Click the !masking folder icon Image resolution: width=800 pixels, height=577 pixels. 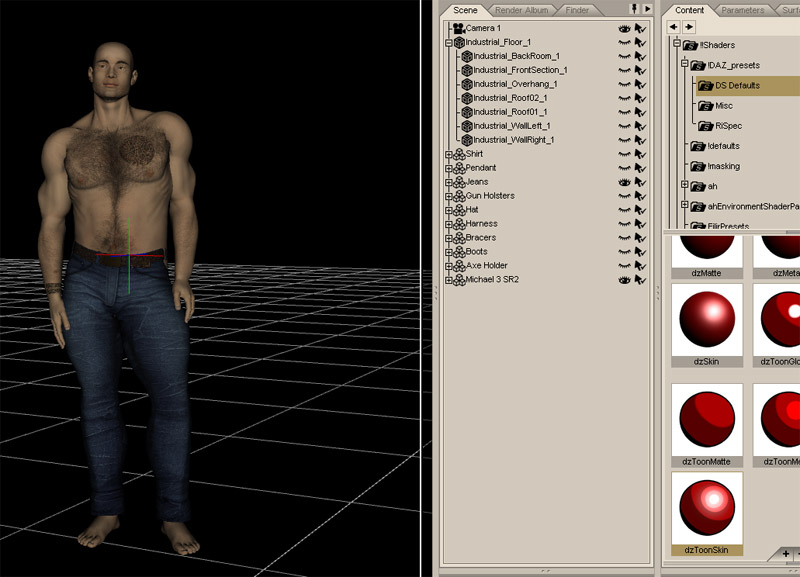tap(698, 166)
